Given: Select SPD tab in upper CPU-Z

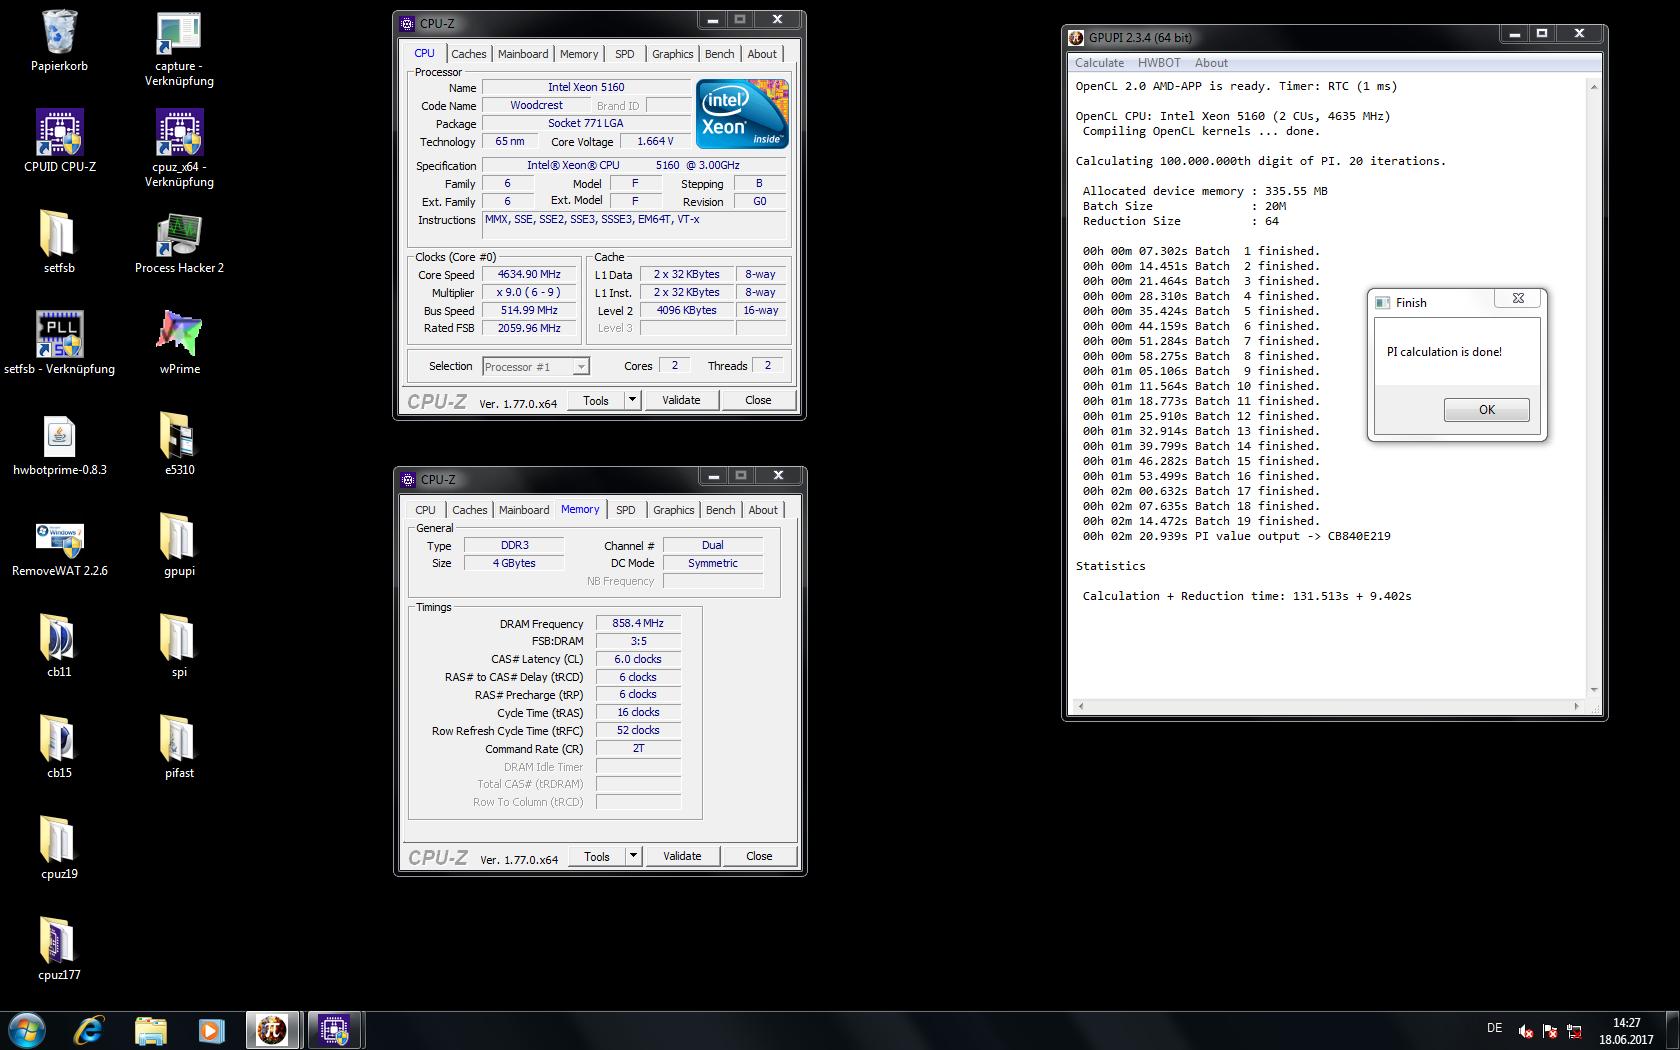Looking at the screenshot, I should (625, 54).
